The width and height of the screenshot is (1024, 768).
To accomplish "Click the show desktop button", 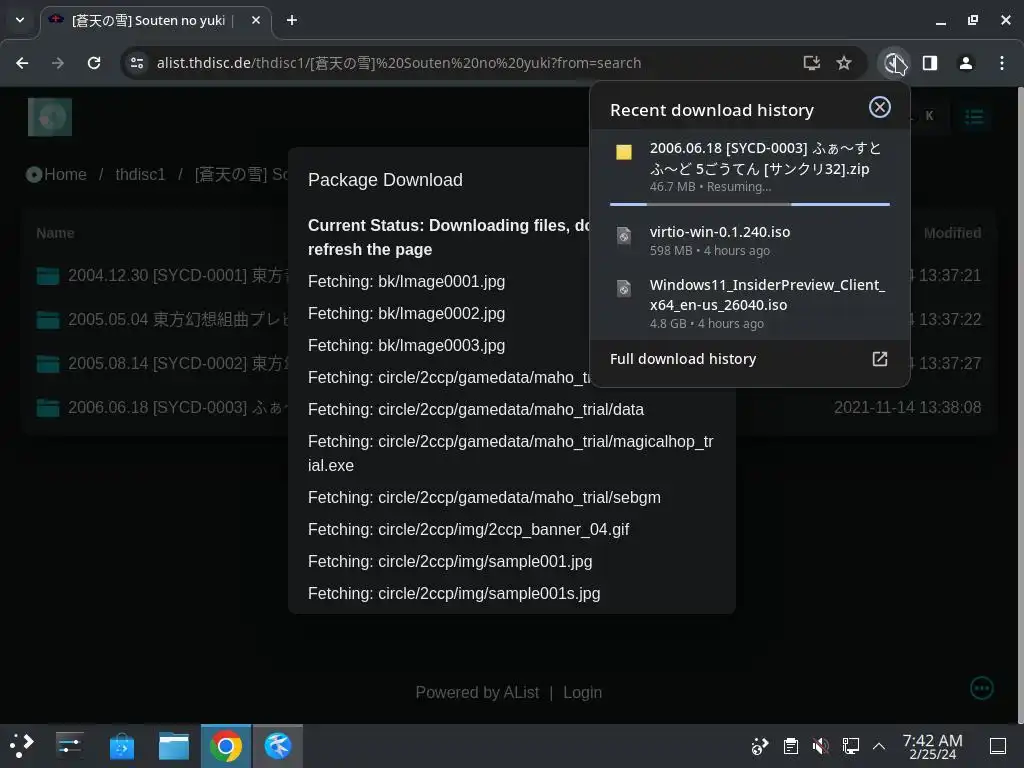I will 997,746.
